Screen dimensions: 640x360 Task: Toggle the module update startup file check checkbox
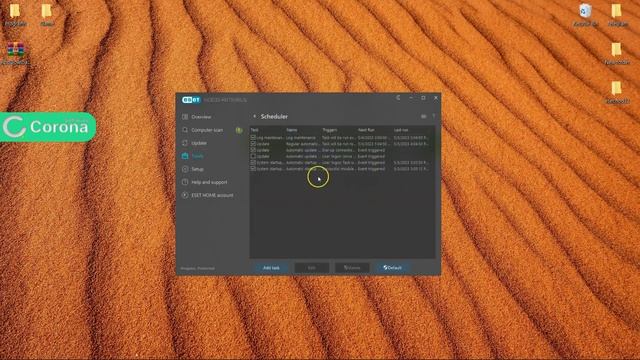coord(253,169)
